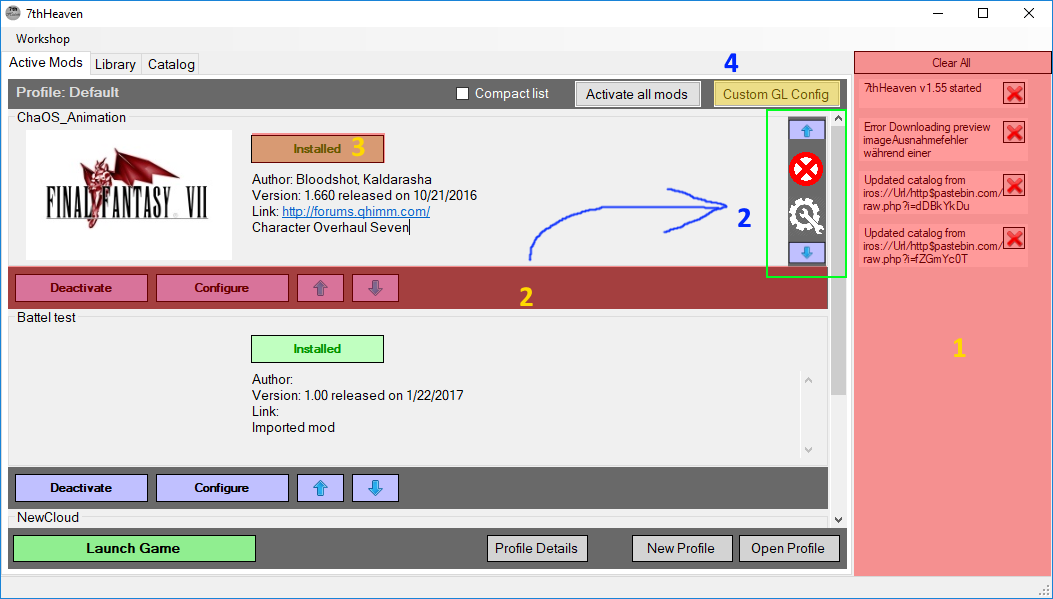Click 'Author: Bloodshot, Kaldarasha' text
The image size is (1053, 599).
[342, 179]
